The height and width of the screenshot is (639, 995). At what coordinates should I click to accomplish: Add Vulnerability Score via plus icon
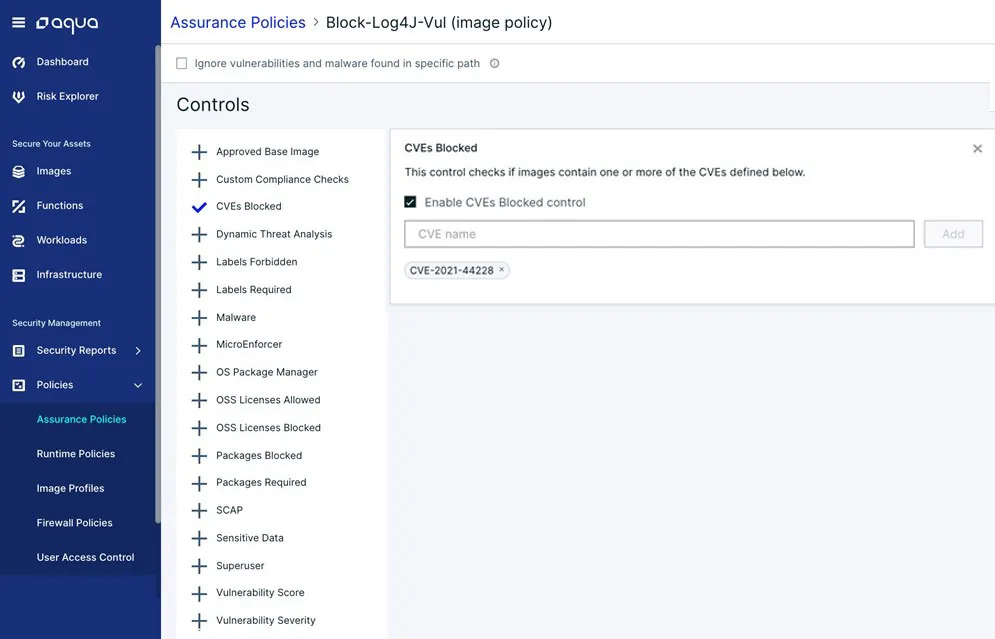[199, 593]
